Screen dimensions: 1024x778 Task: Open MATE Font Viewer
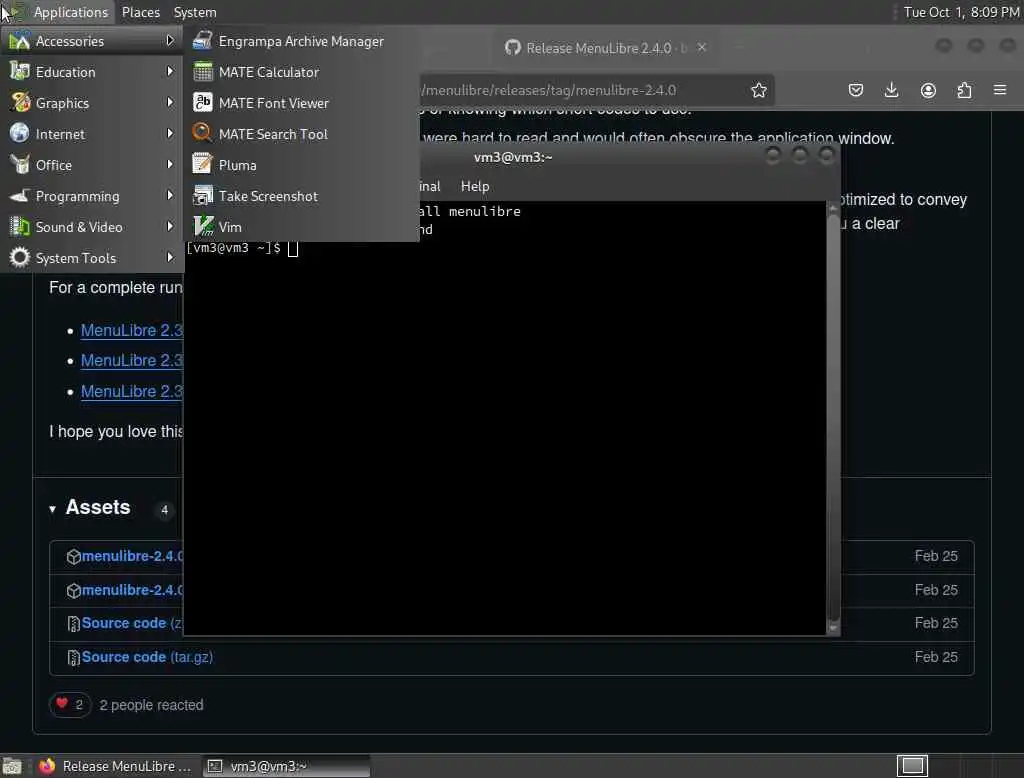[x=301, y=103]
